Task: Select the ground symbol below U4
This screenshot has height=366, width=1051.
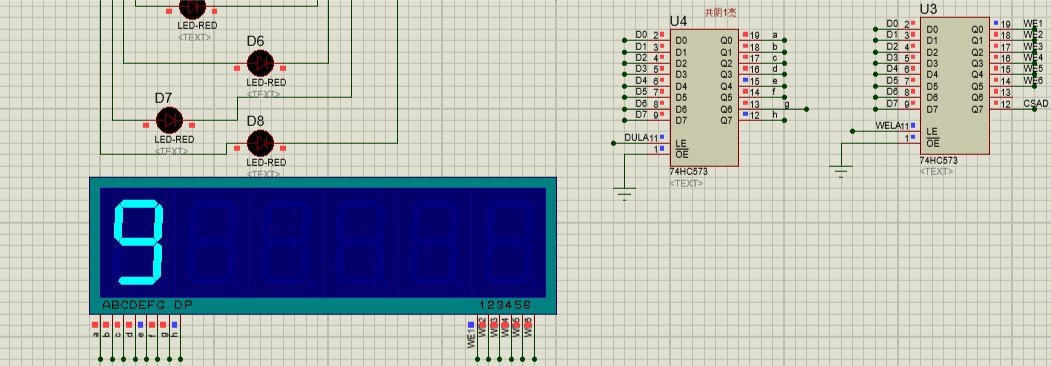Action: pos(624,194)
